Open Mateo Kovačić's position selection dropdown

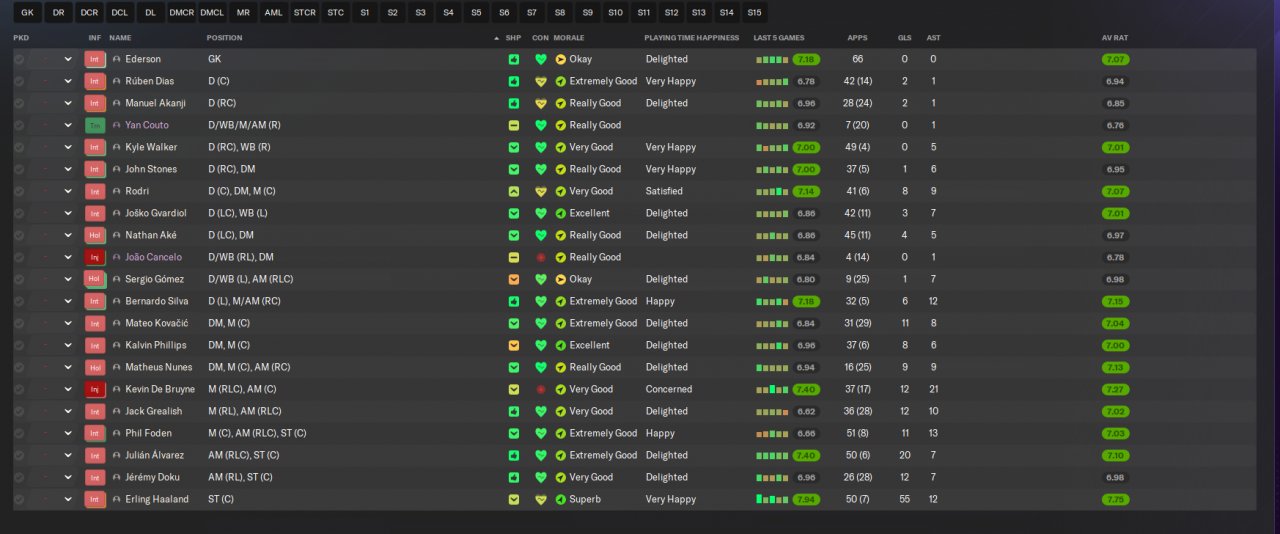coord(68,323)
